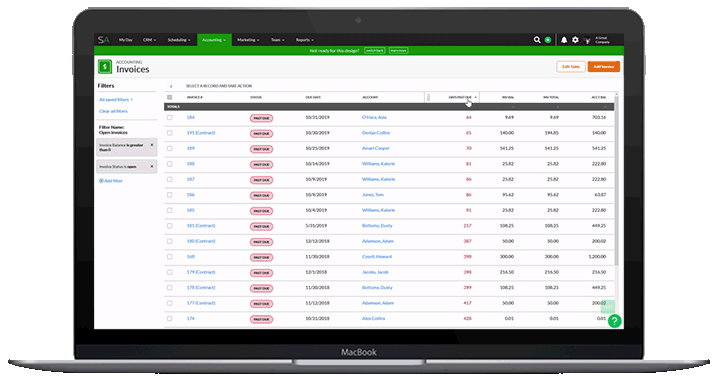Check the box for invoice 184
The image size is (720, 376).
click(169, 118)
